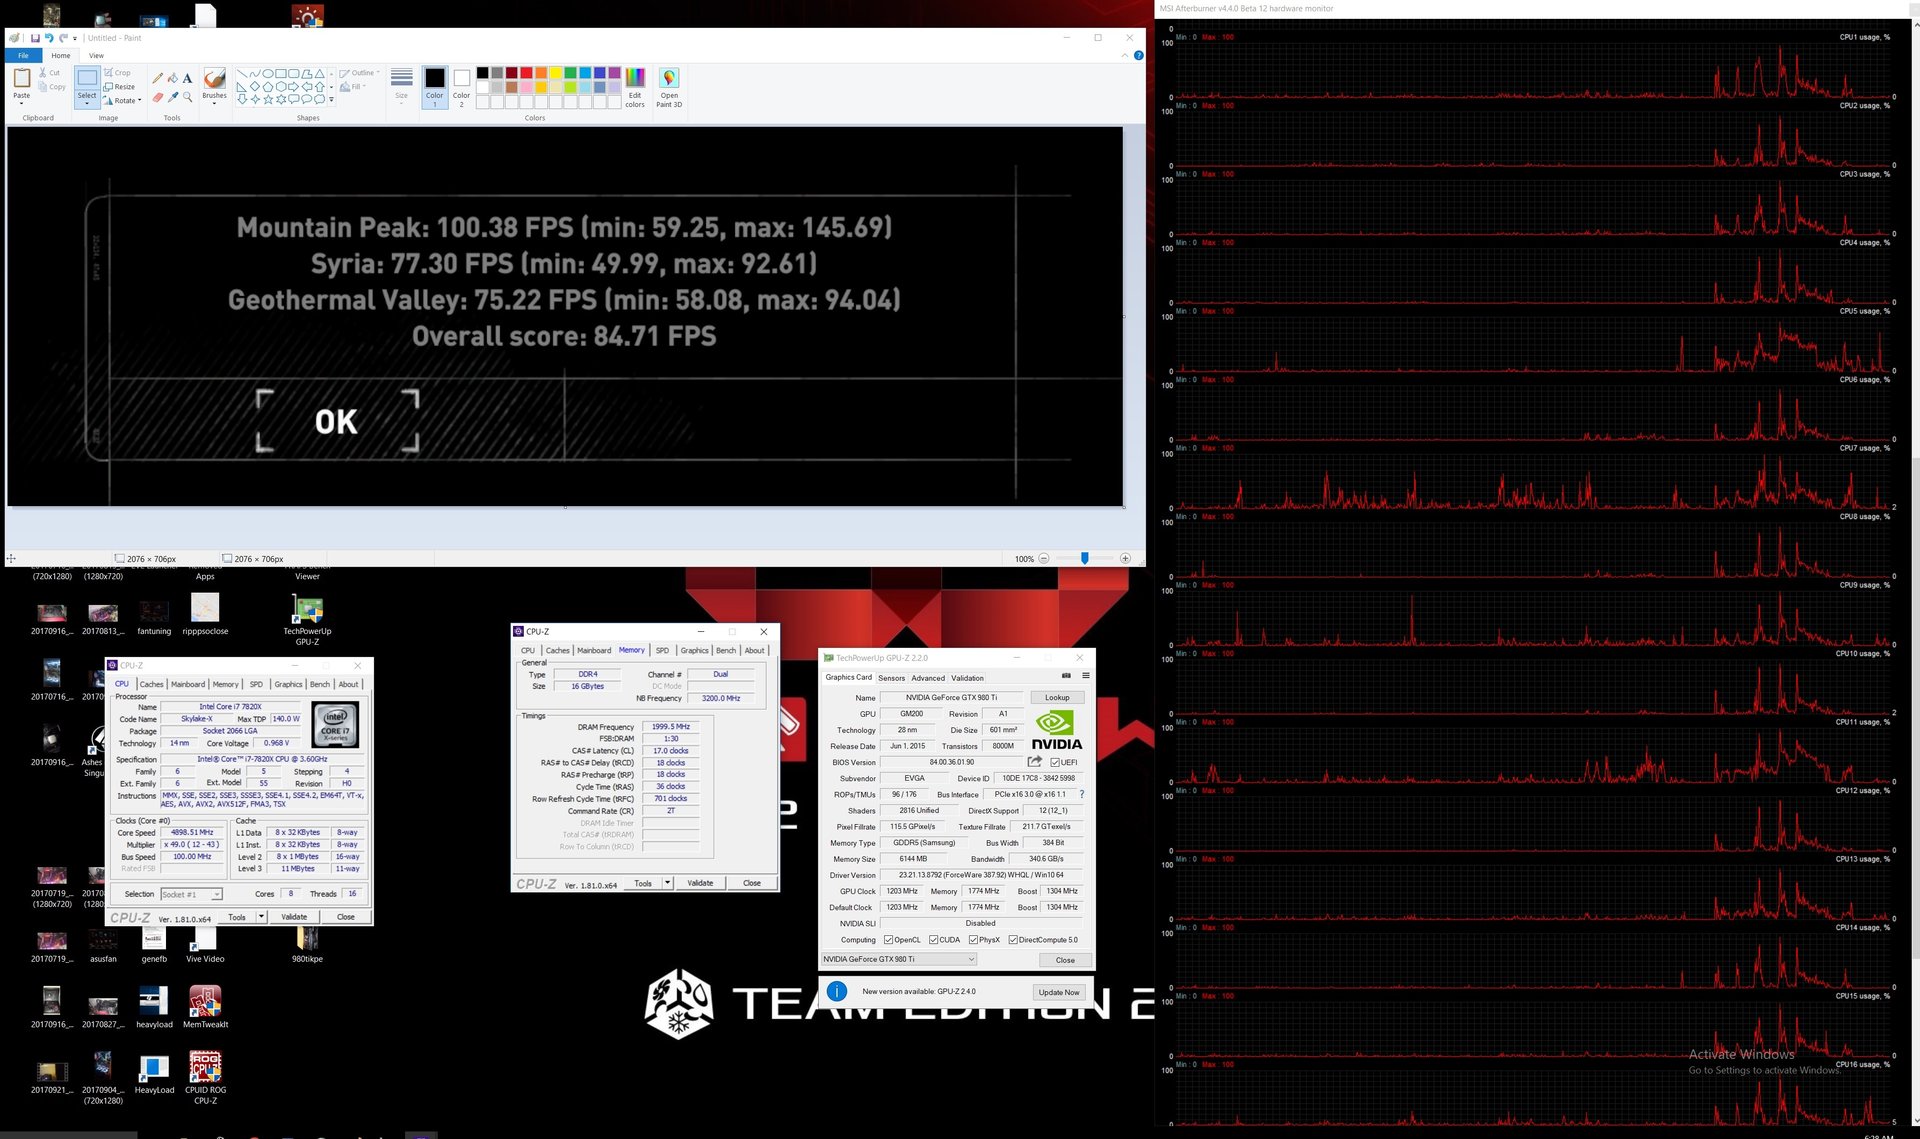
Task: Click GPU-Z screenshot camera icon
Action: (x=1066, y=676)
